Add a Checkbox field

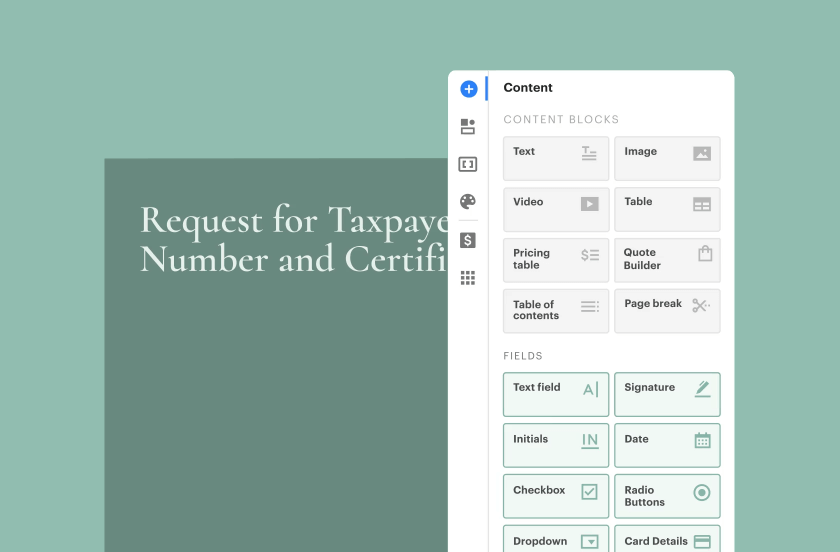555,496
